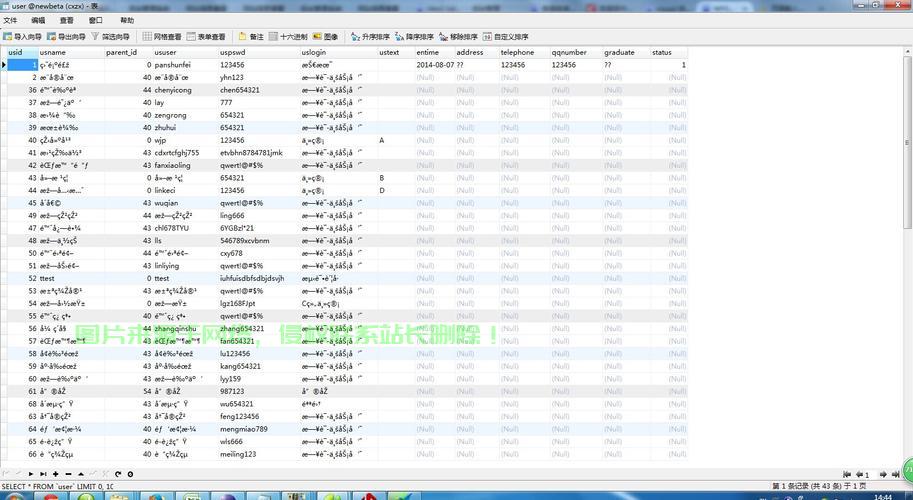Select the password cell feng123456

[259, 416]
